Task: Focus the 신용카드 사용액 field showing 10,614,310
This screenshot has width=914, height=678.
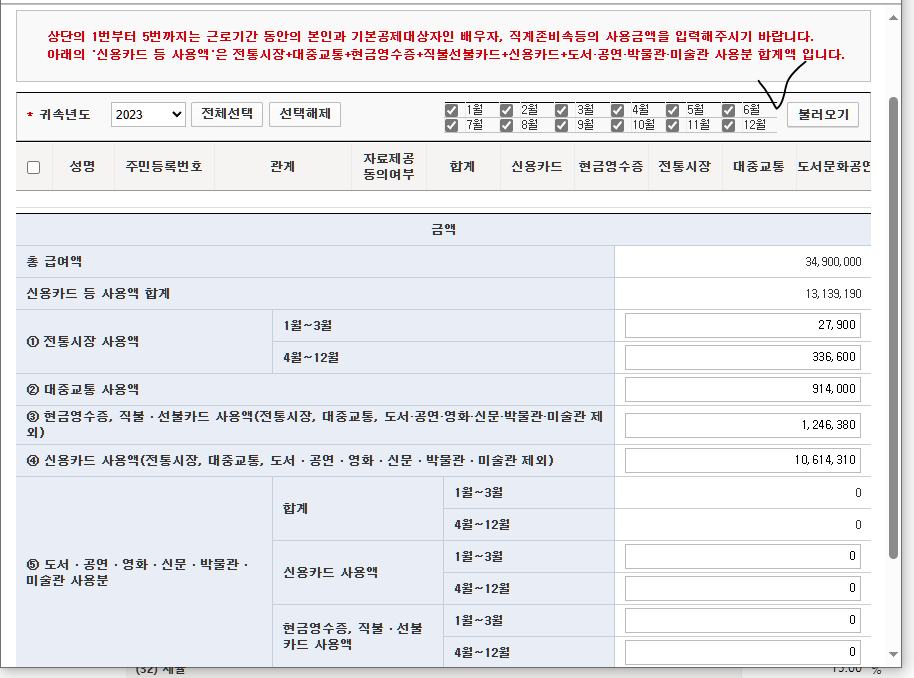Action: [x=742, y=460]
